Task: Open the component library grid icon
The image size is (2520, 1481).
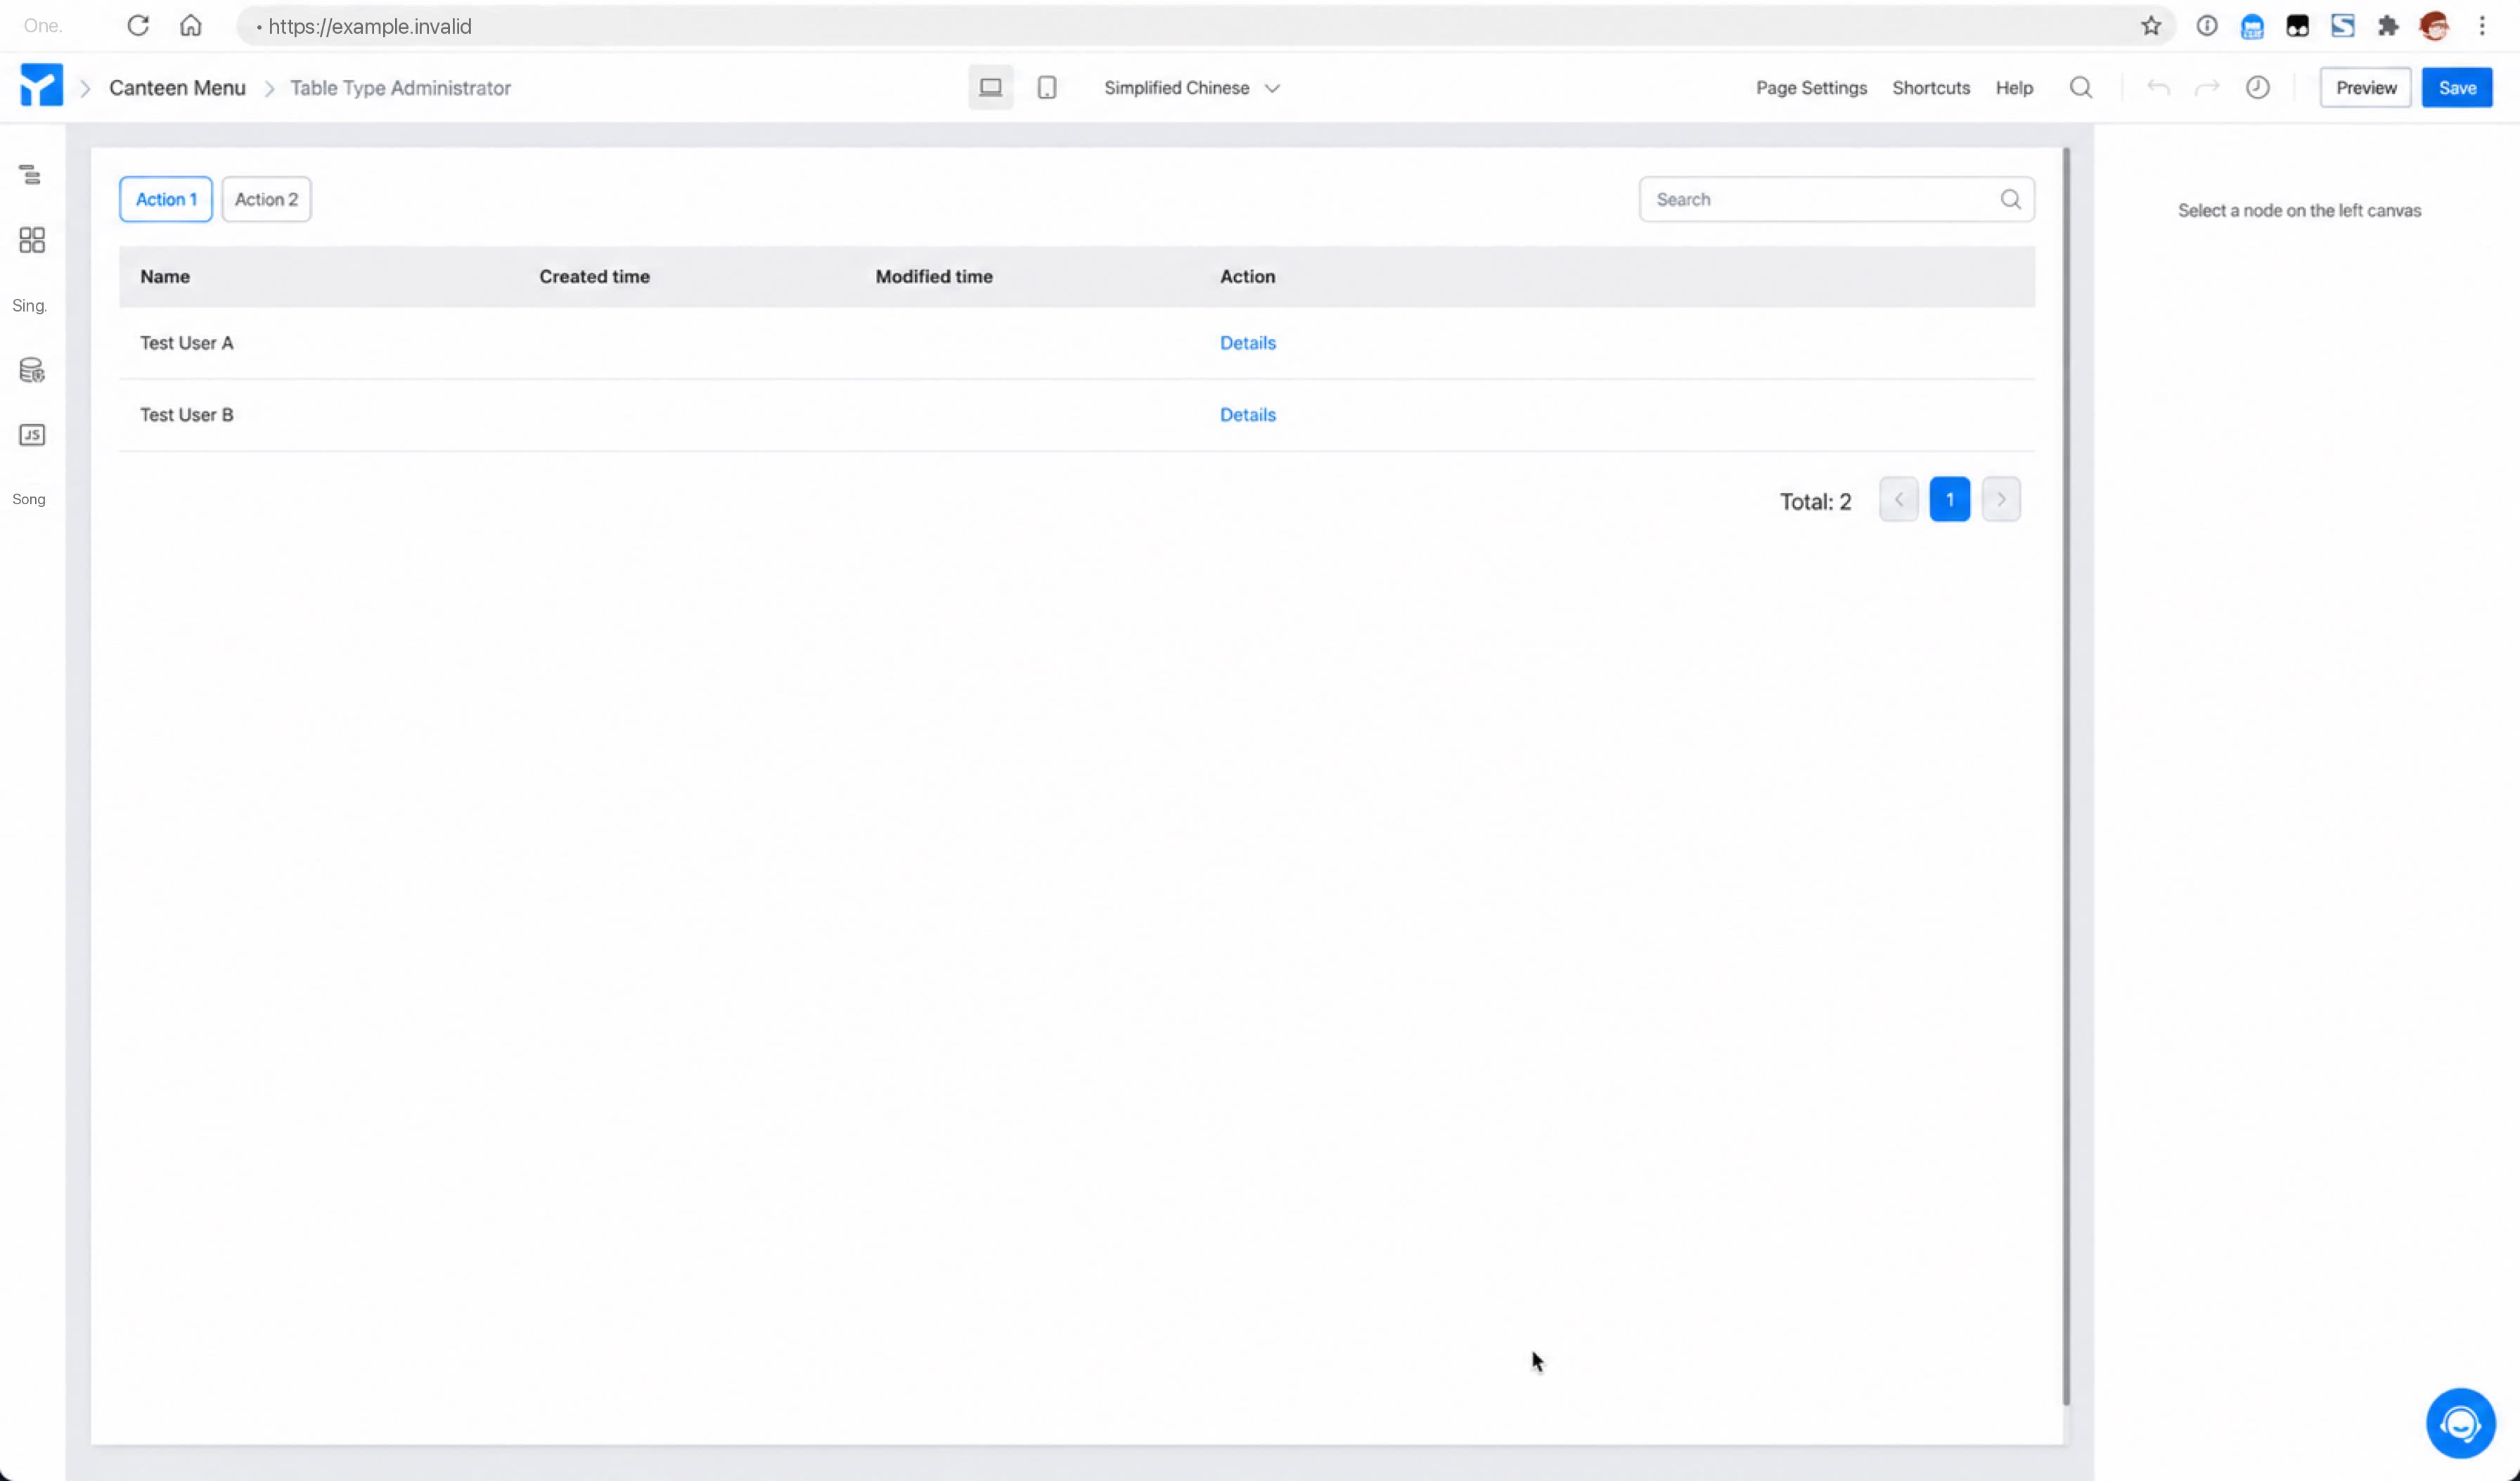Action: click(x=31, y=240)
